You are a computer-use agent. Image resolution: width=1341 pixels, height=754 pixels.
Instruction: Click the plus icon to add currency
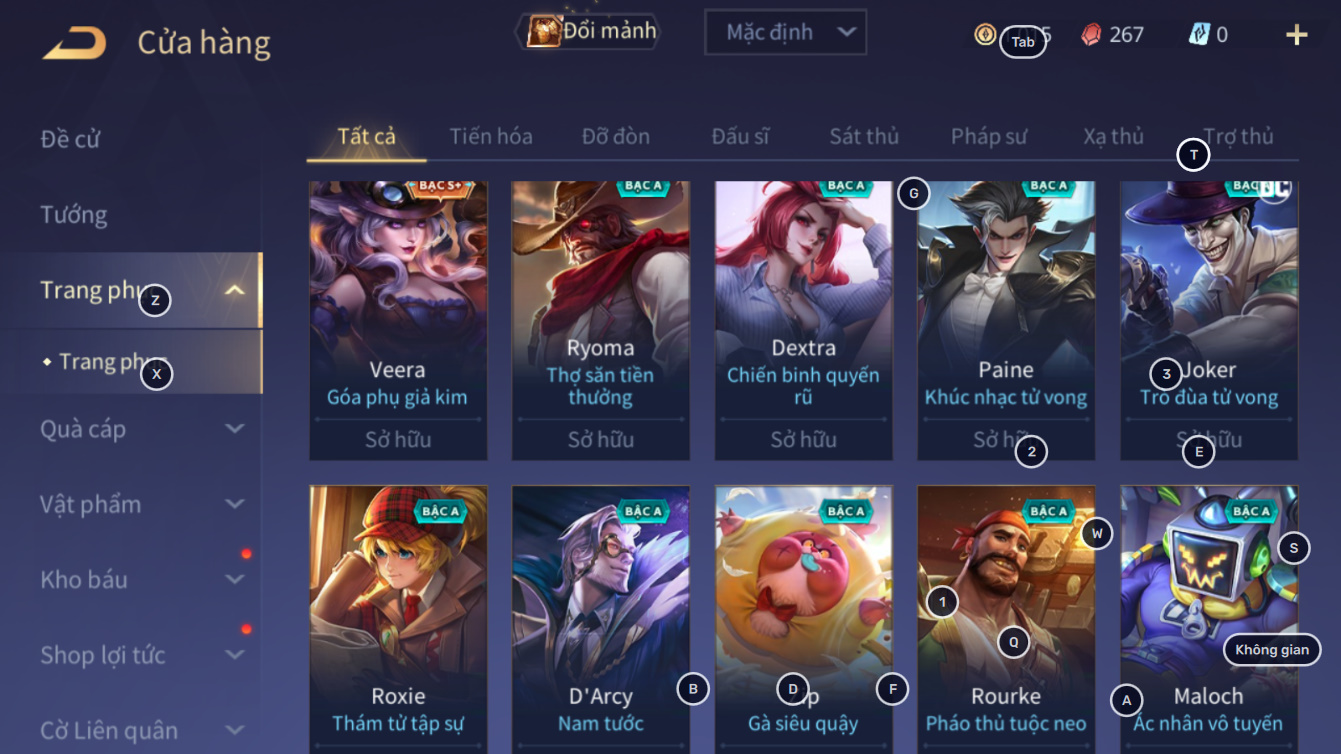1296,35
